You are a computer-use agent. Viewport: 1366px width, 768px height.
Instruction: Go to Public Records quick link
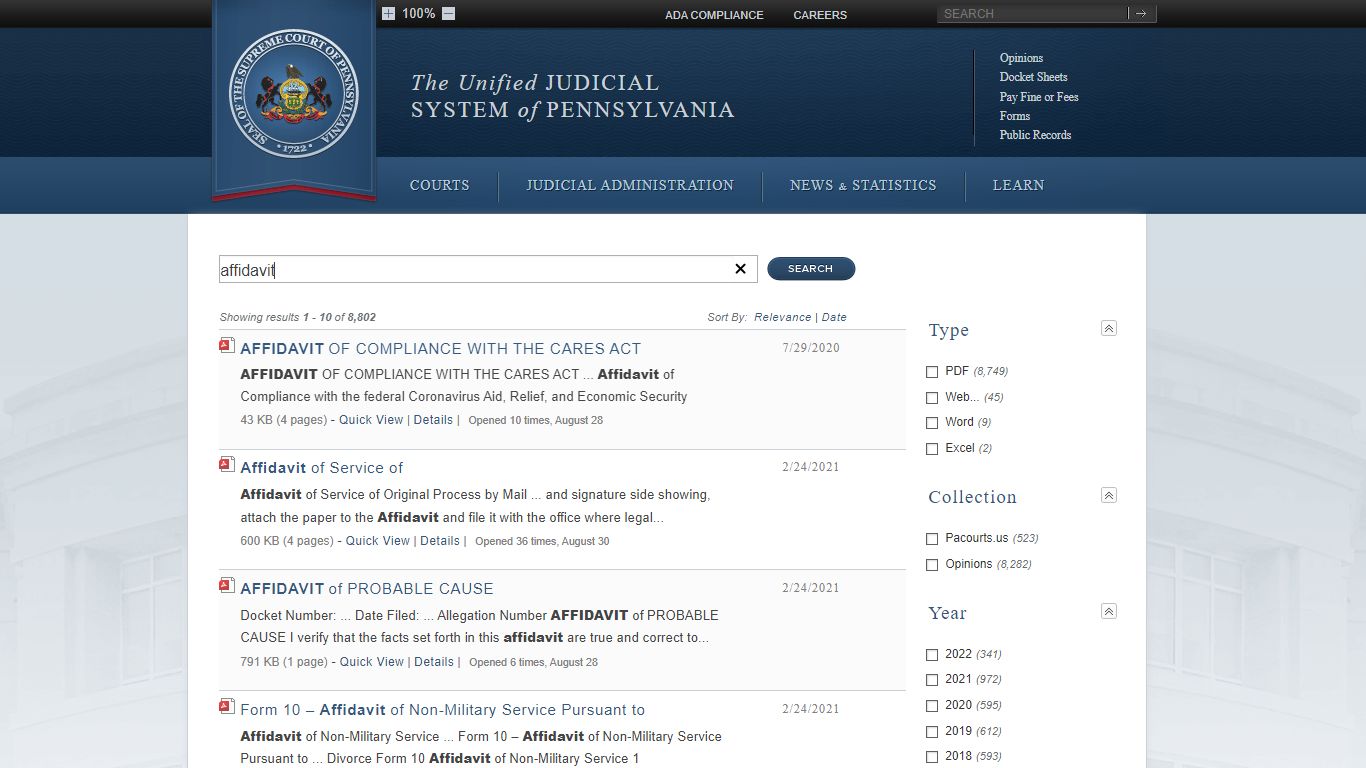point(1035,135)
